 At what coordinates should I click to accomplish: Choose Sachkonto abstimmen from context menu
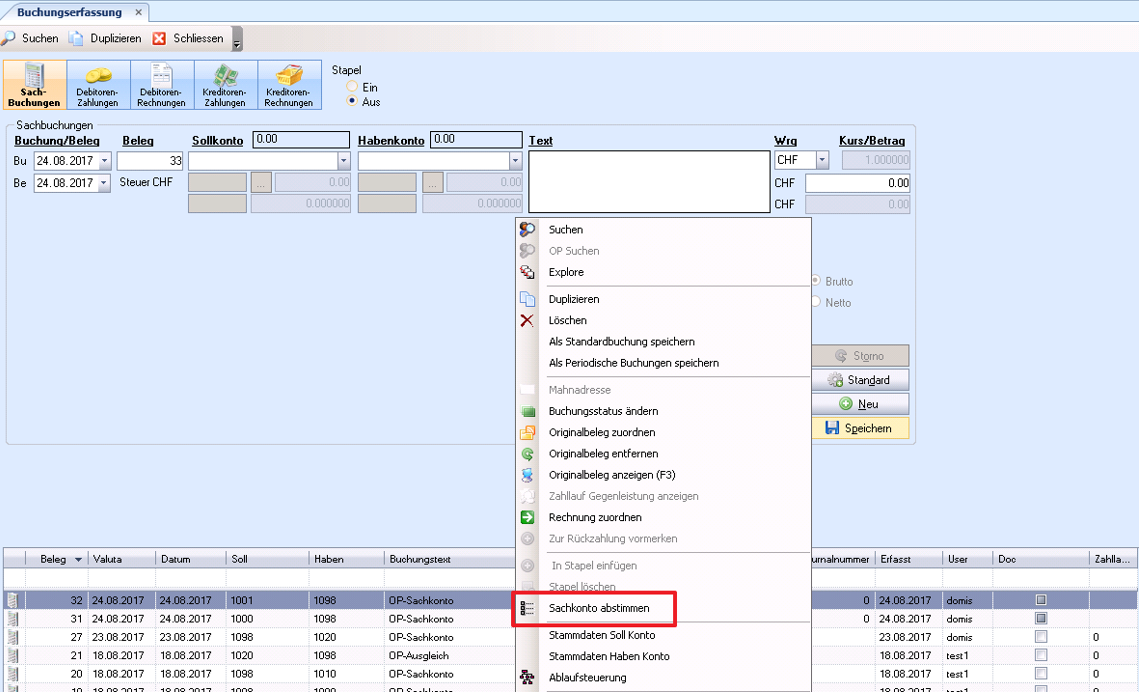(x=598, y=608)
